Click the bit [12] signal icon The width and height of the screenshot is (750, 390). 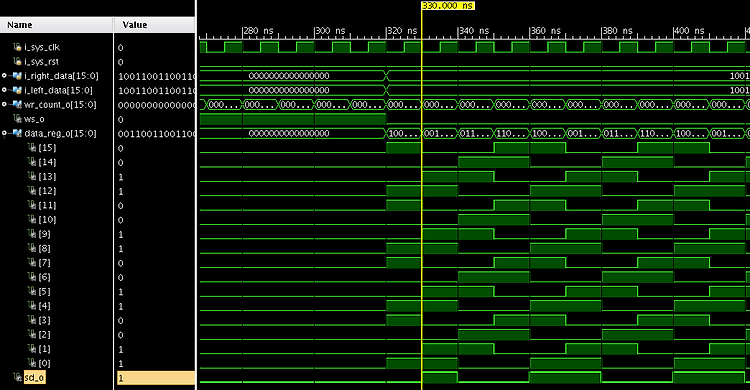pyautogui.click(x=32, y=190)
